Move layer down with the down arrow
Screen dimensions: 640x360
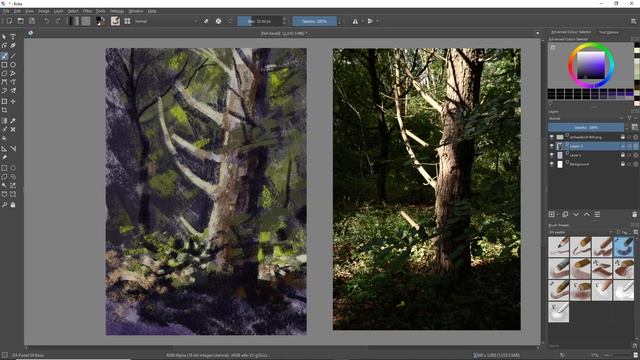[576, 215]
